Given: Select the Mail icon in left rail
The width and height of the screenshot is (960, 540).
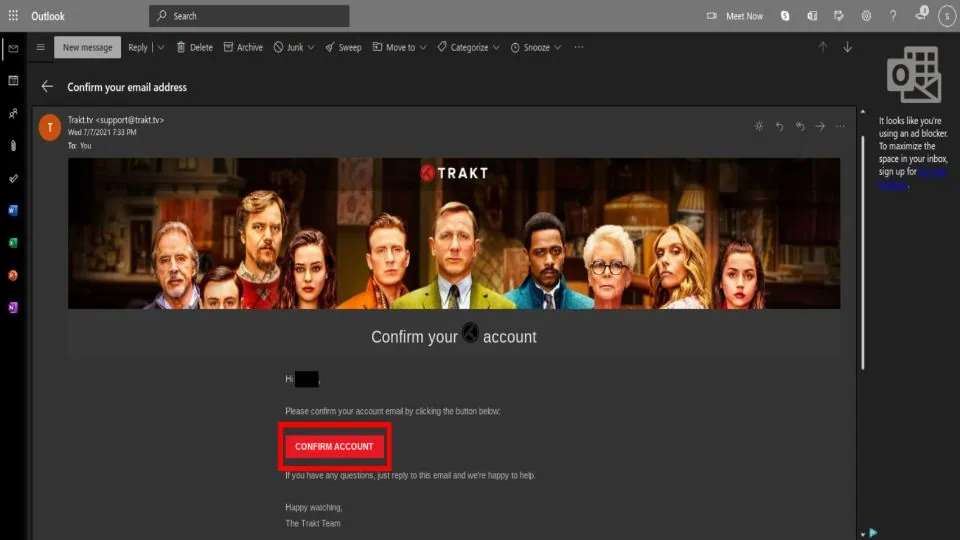Looking at the screenshot, I should tap(13, 48).
